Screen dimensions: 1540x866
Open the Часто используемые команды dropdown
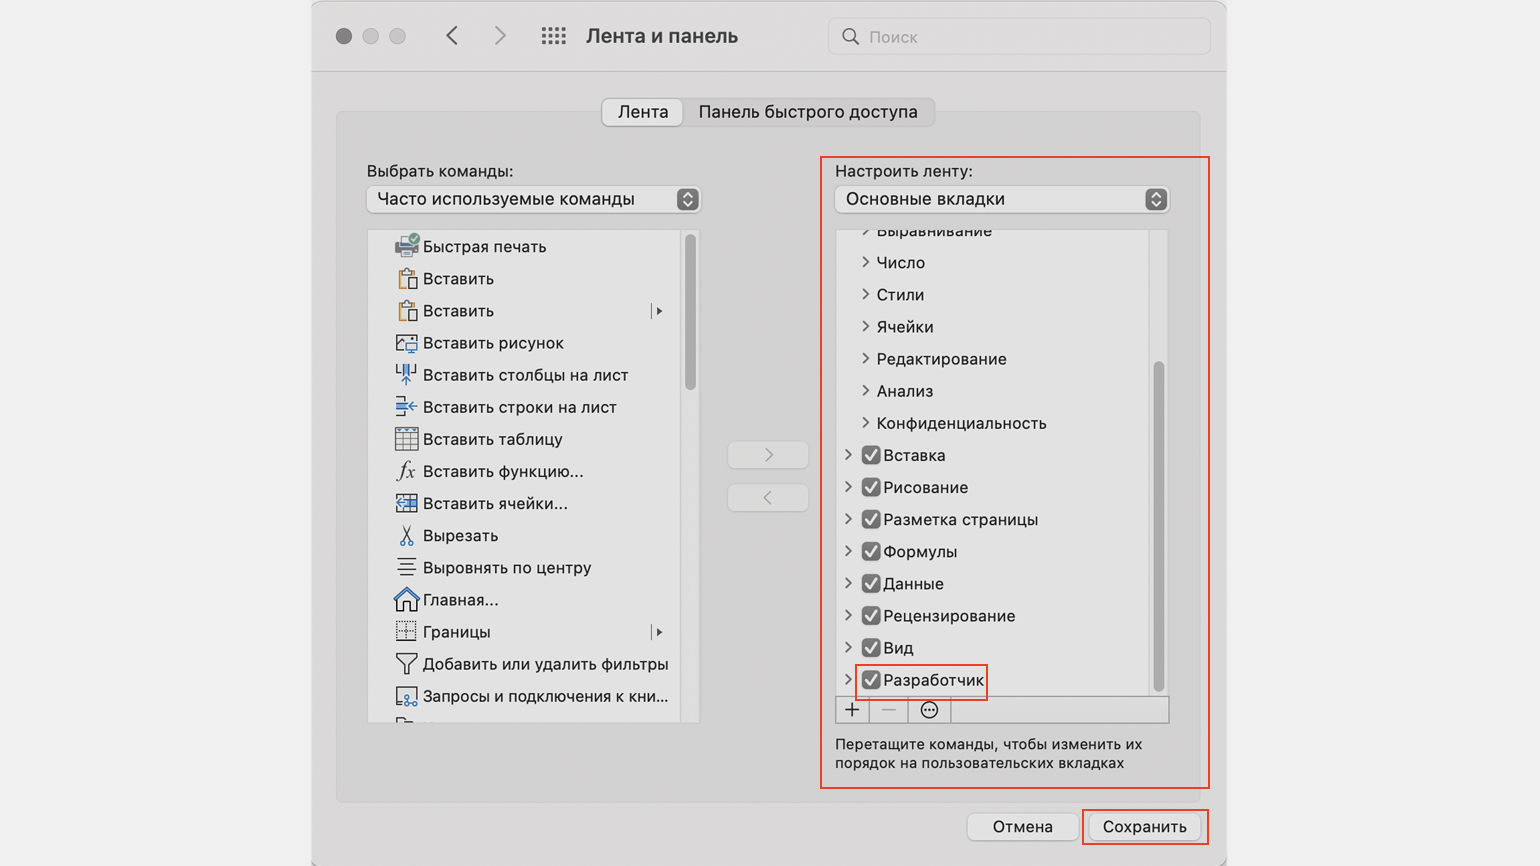(533, 199)
